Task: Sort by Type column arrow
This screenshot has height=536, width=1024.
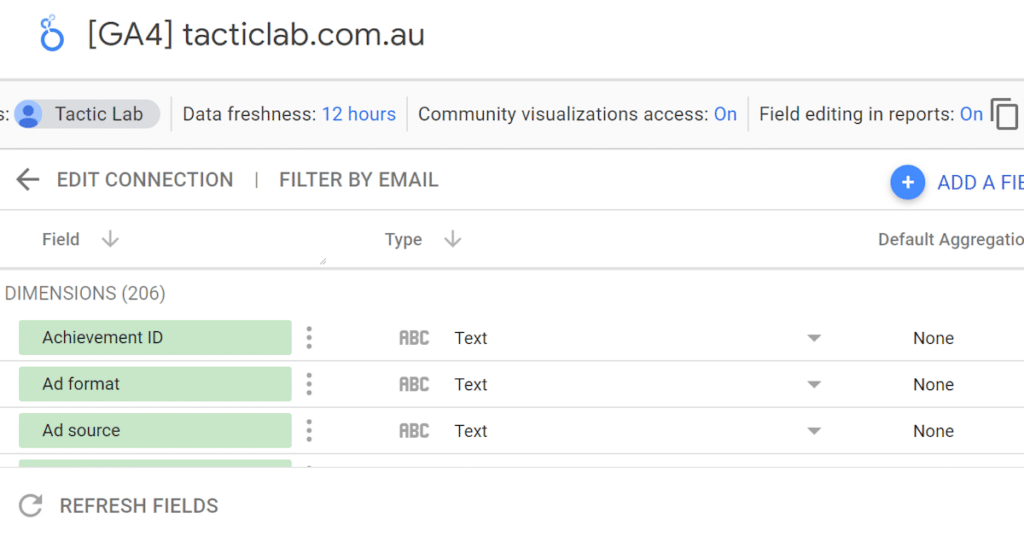Action: (x=452, y=240)
